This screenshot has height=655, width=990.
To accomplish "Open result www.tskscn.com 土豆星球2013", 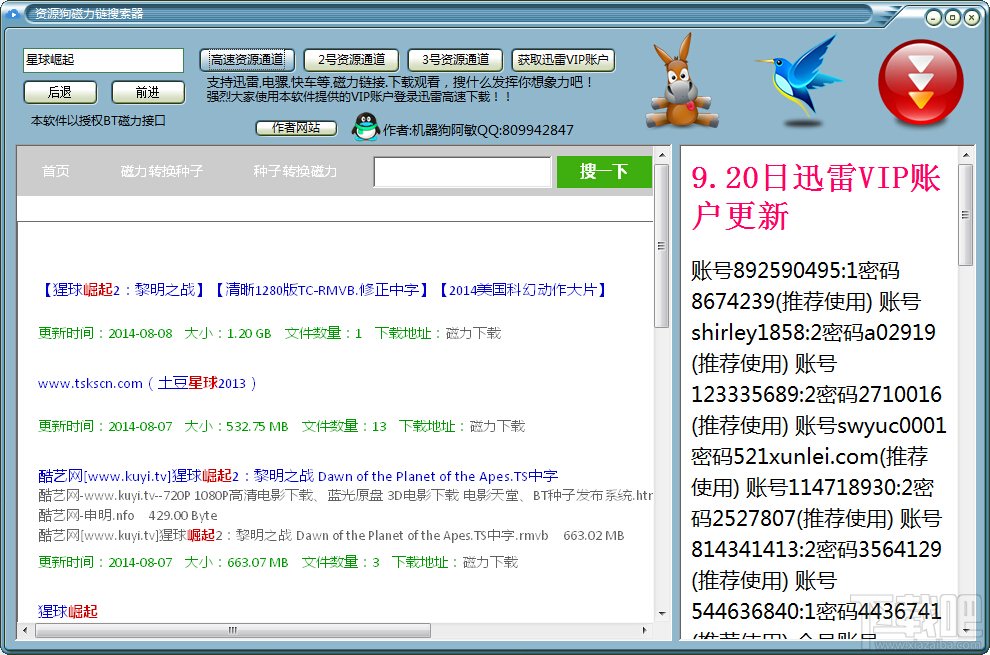I will click(x=146, y=383).
